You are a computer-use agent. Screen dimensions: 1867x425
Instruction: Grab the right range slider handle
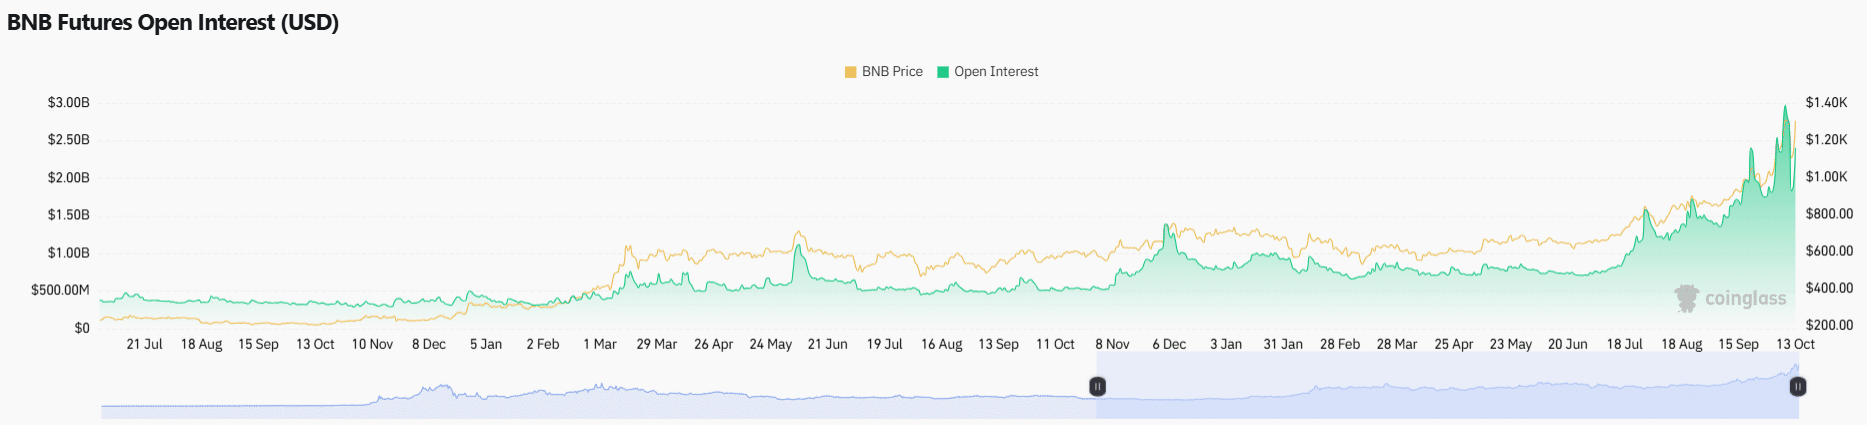coord(1798,386)
